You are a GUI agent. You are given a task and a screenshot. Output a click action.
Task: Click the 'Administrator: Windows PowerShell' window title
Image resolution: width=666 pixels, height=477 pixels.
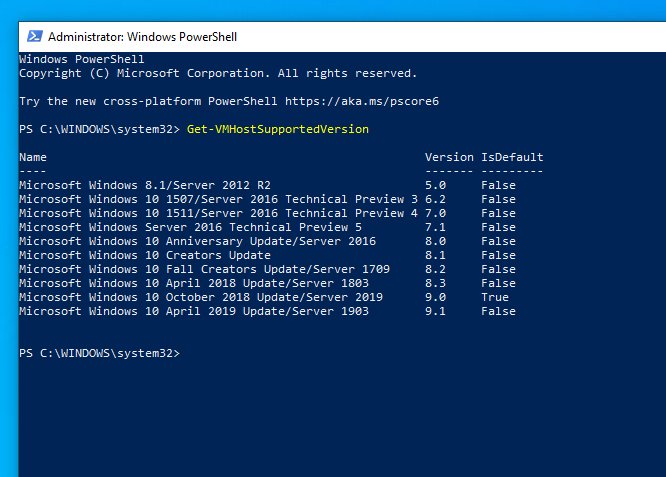pos(142,37)
